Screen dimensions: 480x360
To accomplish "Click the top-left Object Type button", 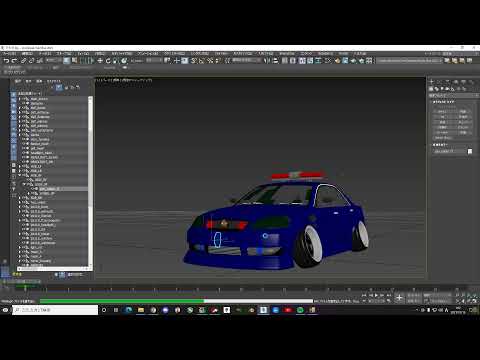I will click(x=442, y=111).
